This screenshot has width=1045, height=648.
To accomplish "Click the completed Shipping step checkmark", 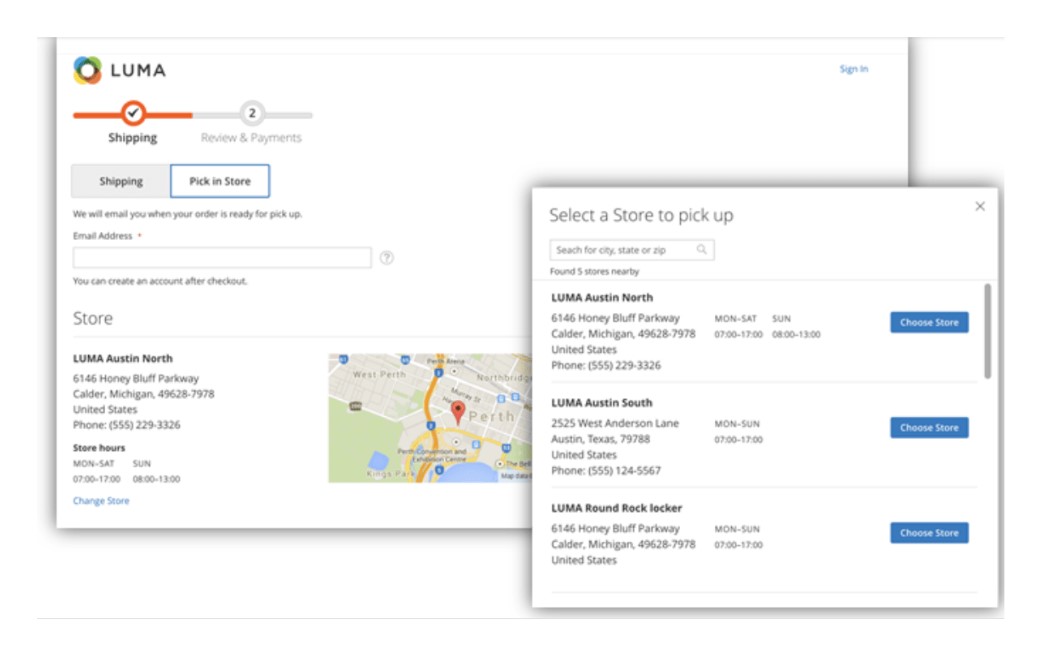I will (x=133, y=113).
